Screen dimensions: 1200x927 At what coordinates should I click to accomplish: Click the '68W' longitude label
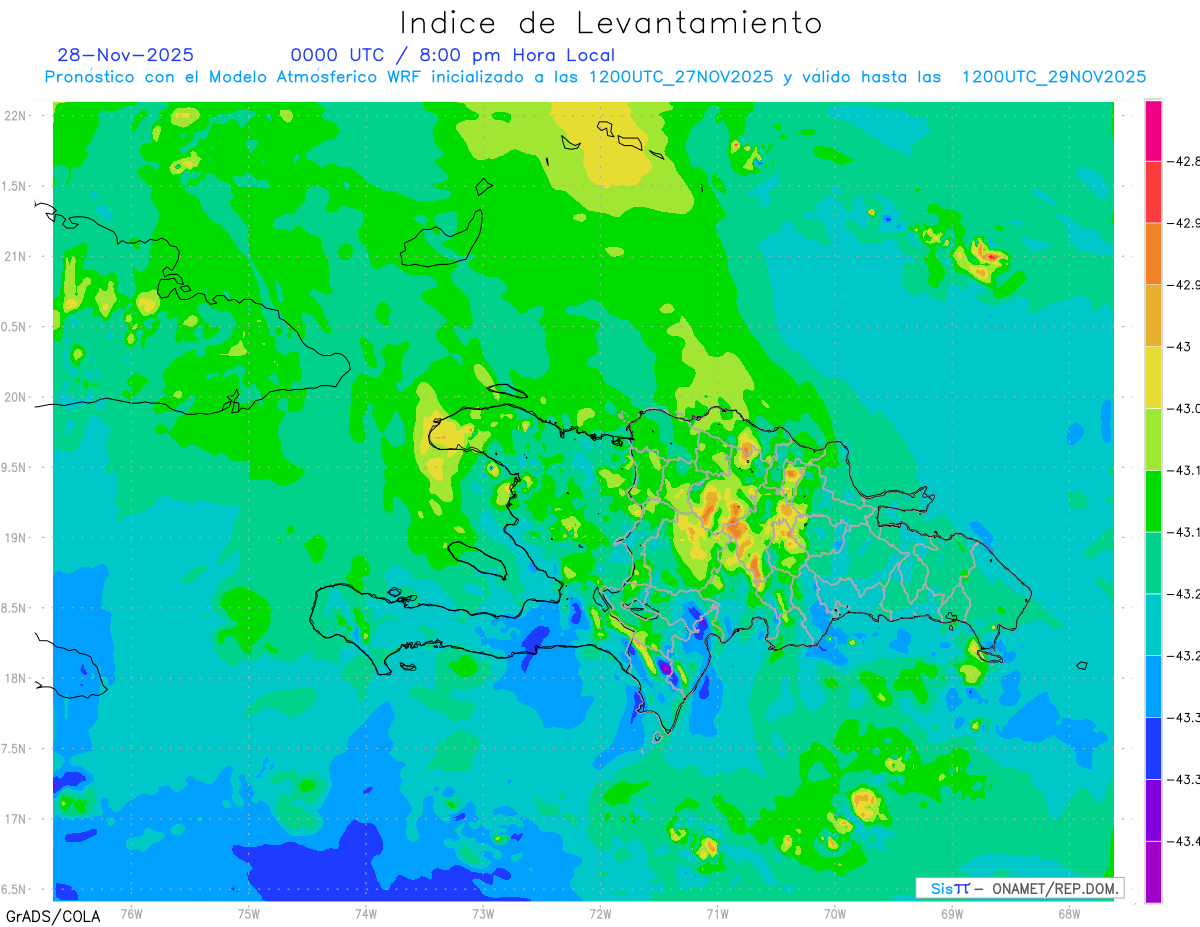[x=1069, y=914]
